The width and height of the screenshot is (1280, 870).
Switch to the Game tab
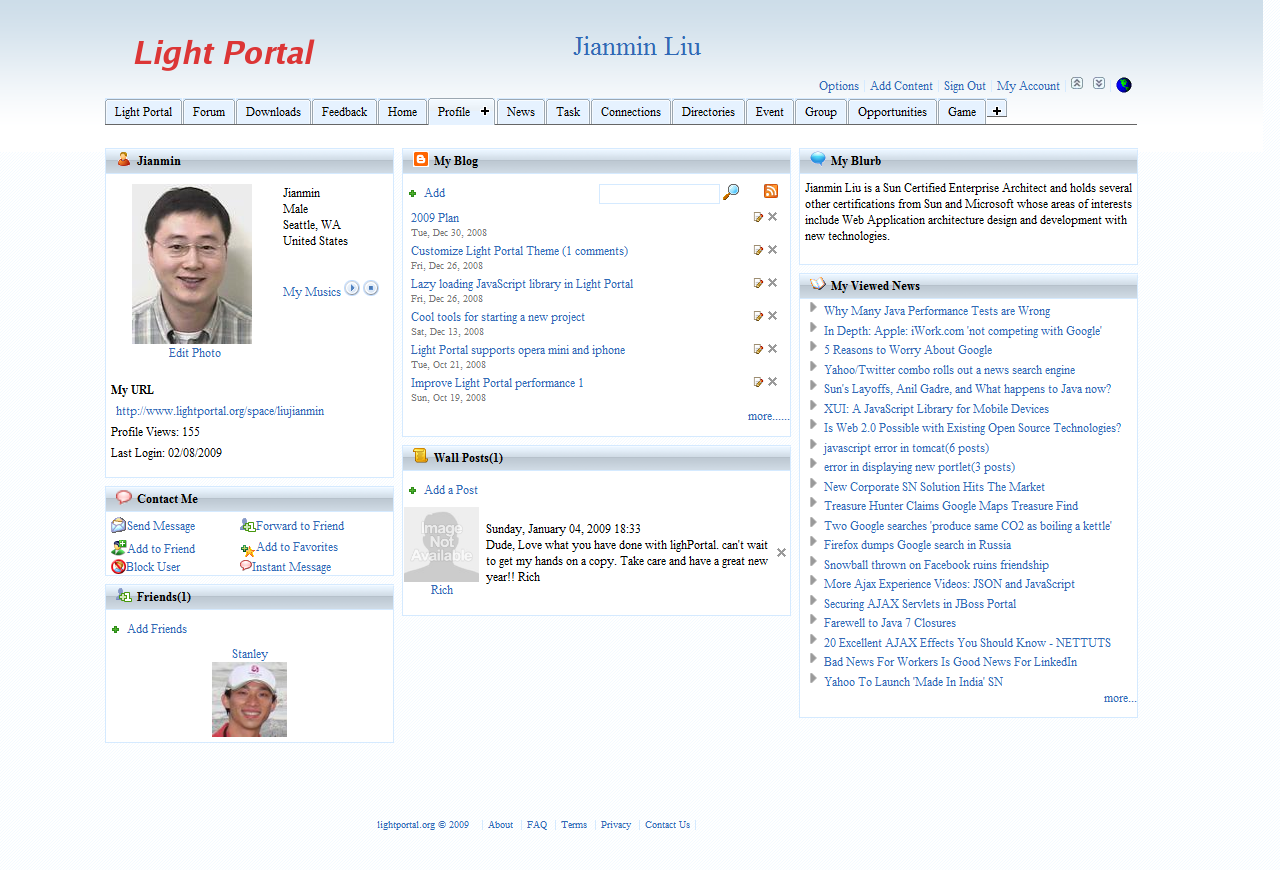point(962,112)
